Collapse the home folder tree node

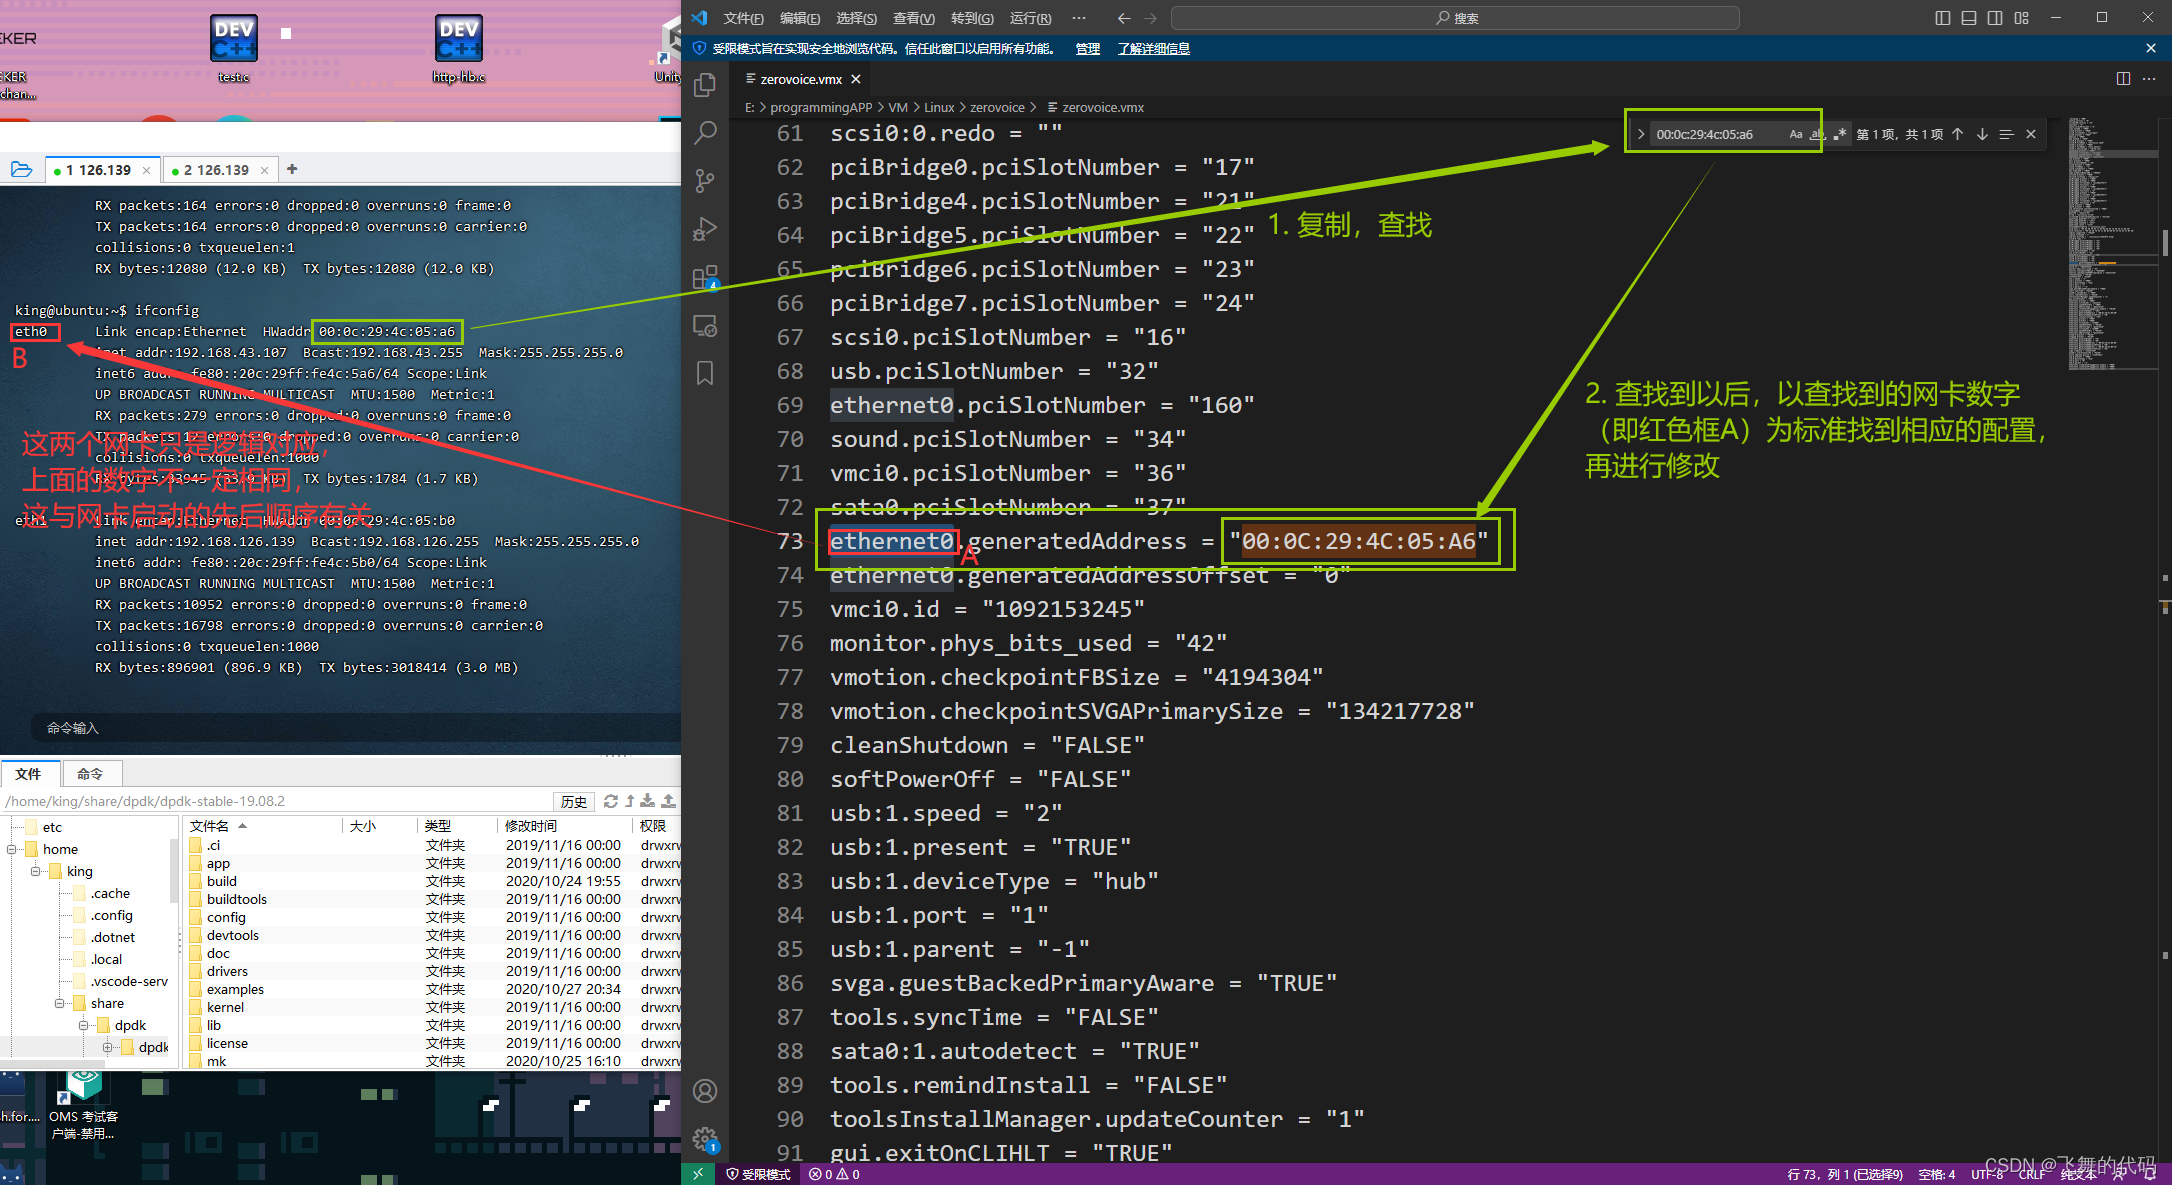click(x=12, y=849)
